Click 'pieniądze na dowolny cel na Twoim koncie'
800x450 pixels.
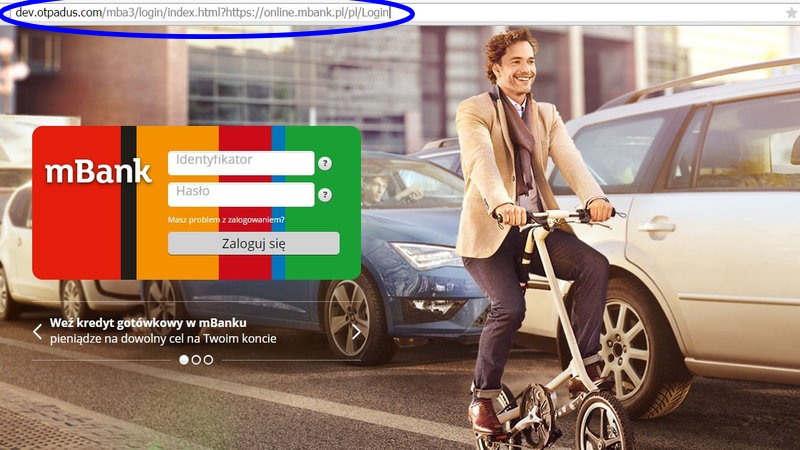point(163,339)
